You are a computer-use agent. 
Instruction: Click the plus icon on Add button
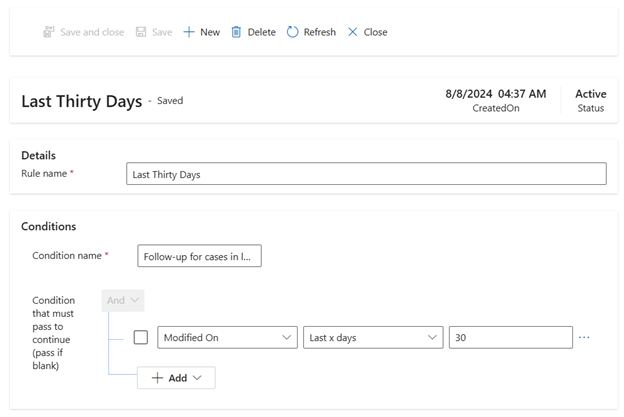(x=157, y=378)
